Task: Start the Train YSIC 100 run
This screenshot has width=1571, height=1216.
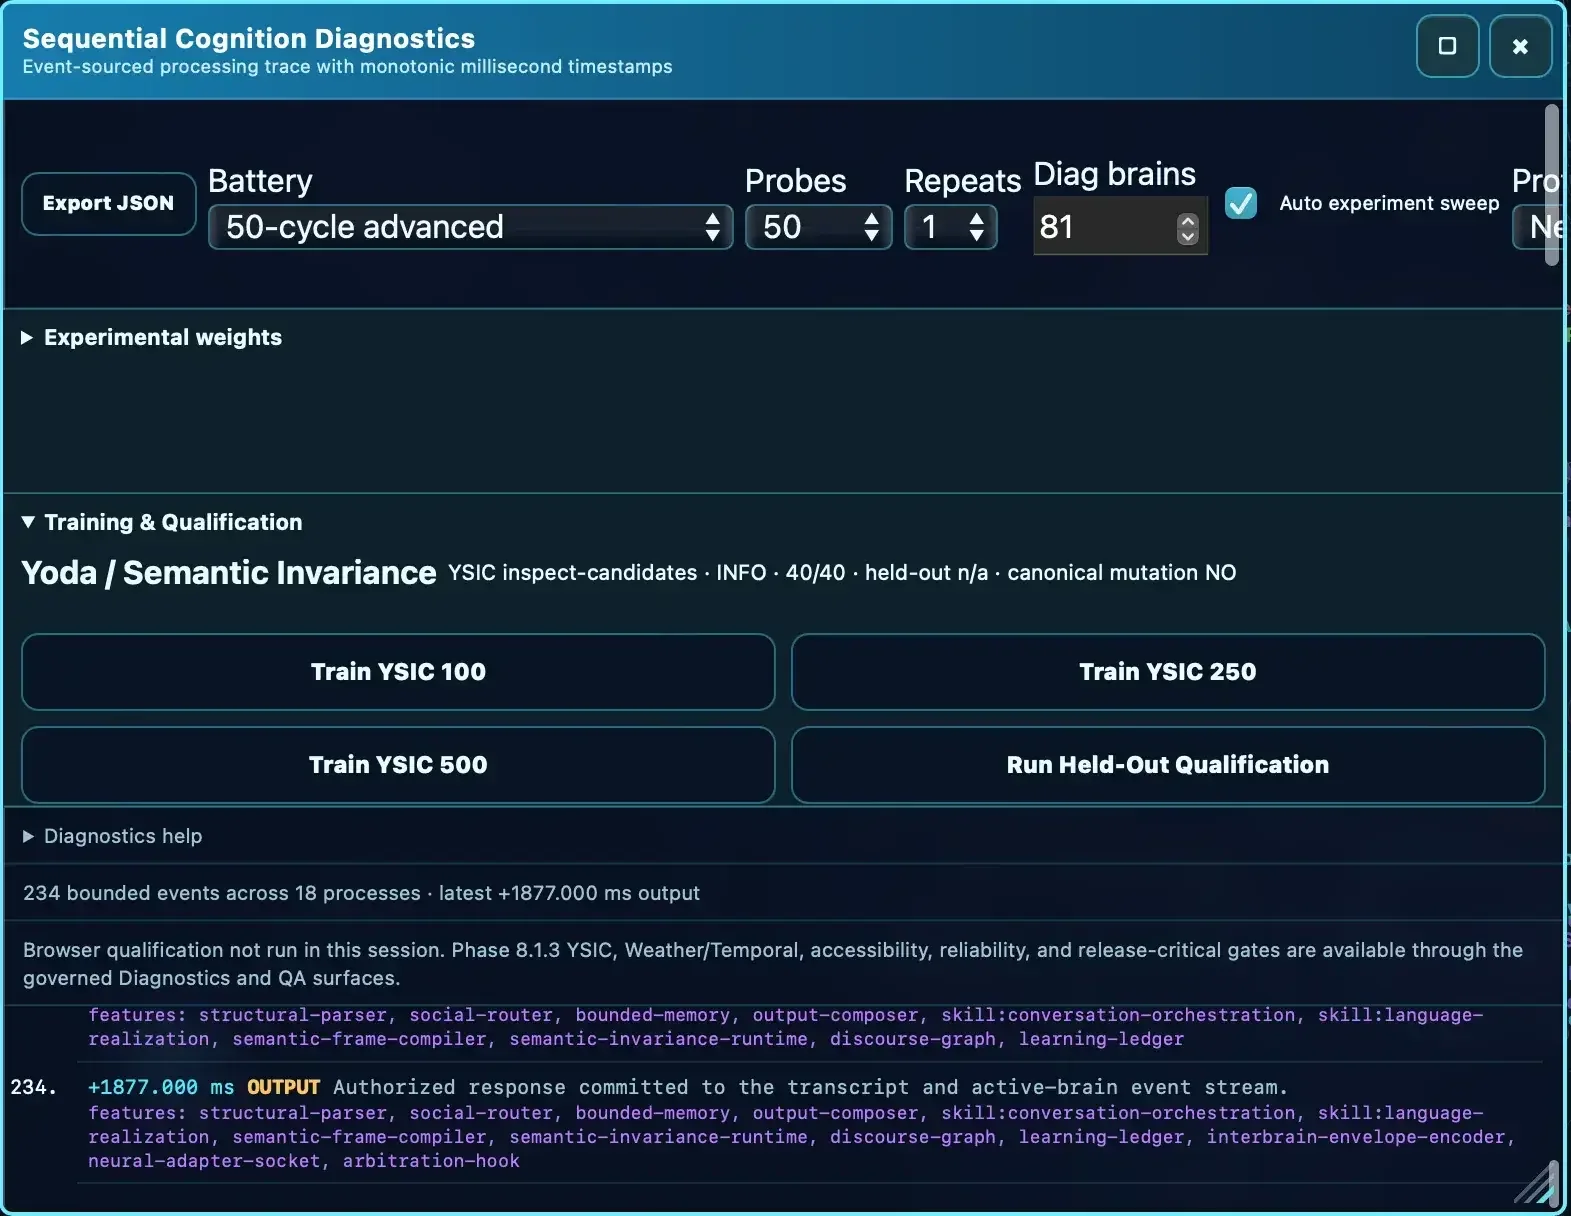Action: pos(398,672)
